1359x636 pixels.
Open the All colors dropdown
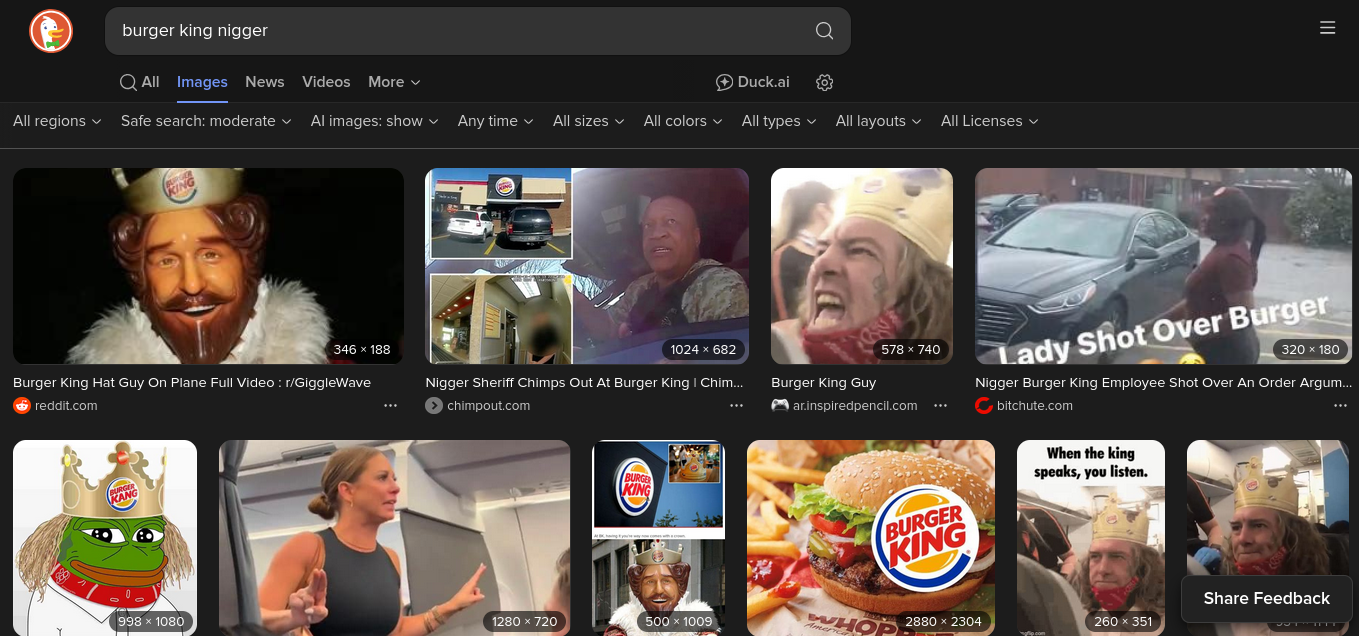click(x=684, y=121)
